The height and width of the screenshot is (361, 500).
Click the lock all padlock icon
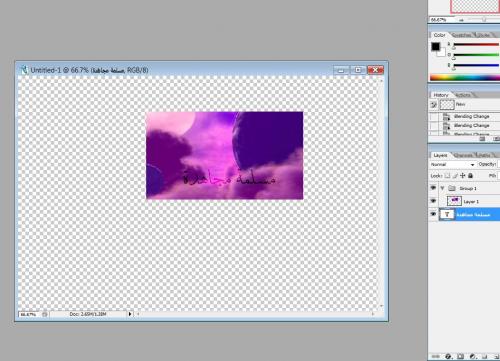(x=470, y=176)
